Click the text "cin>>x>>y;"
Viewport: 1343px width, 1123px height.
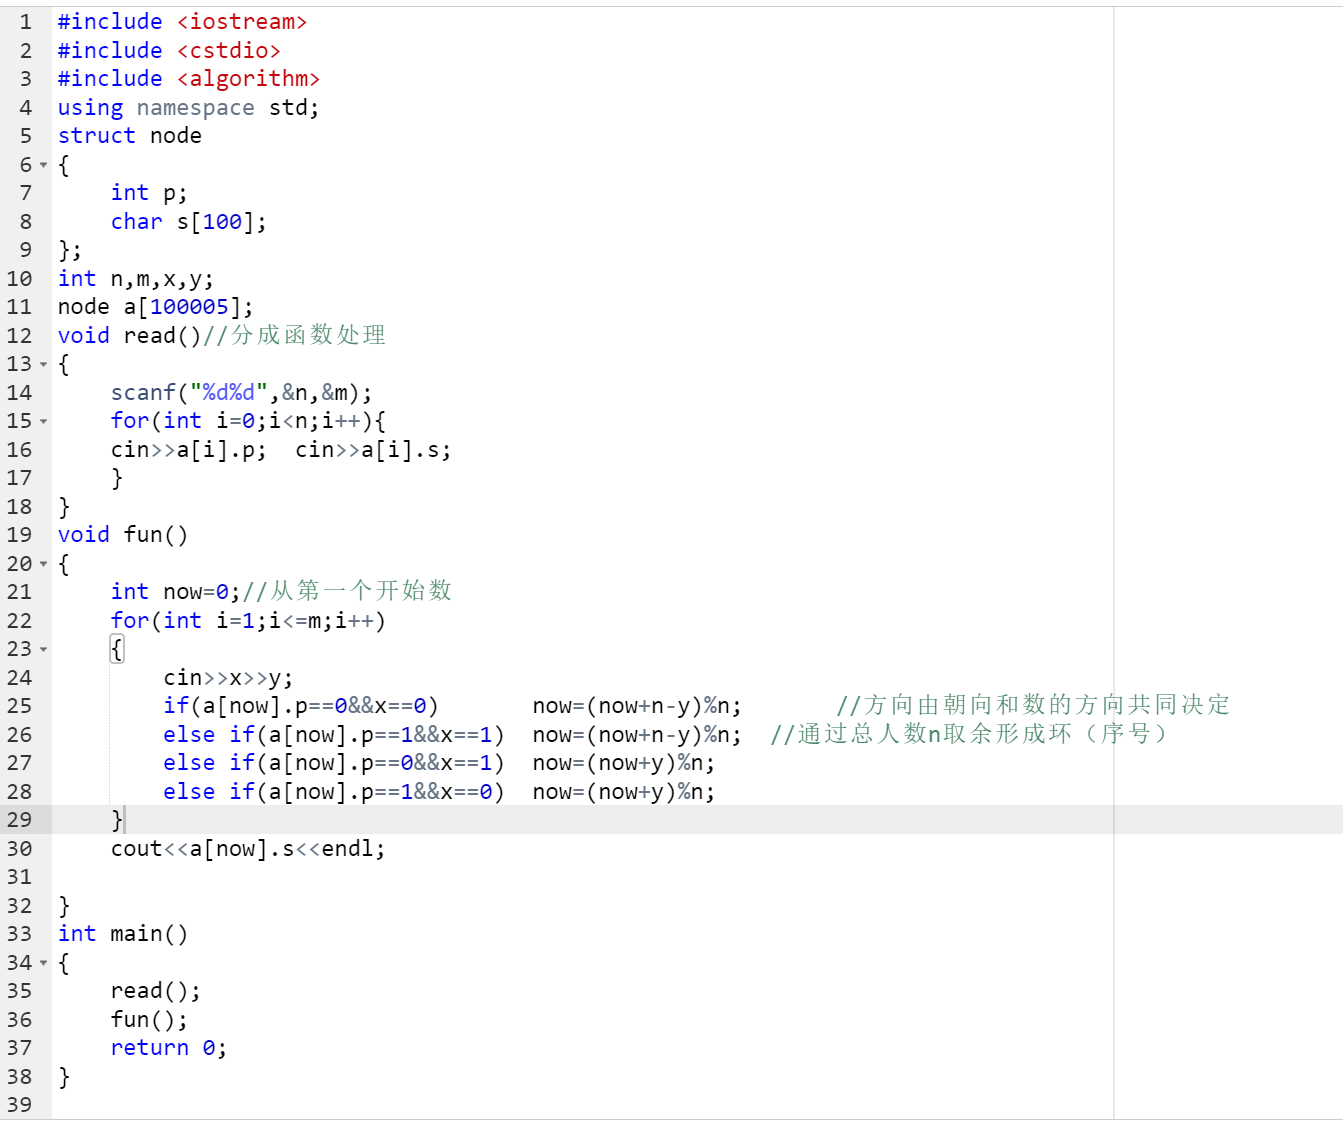click(228, 678)
